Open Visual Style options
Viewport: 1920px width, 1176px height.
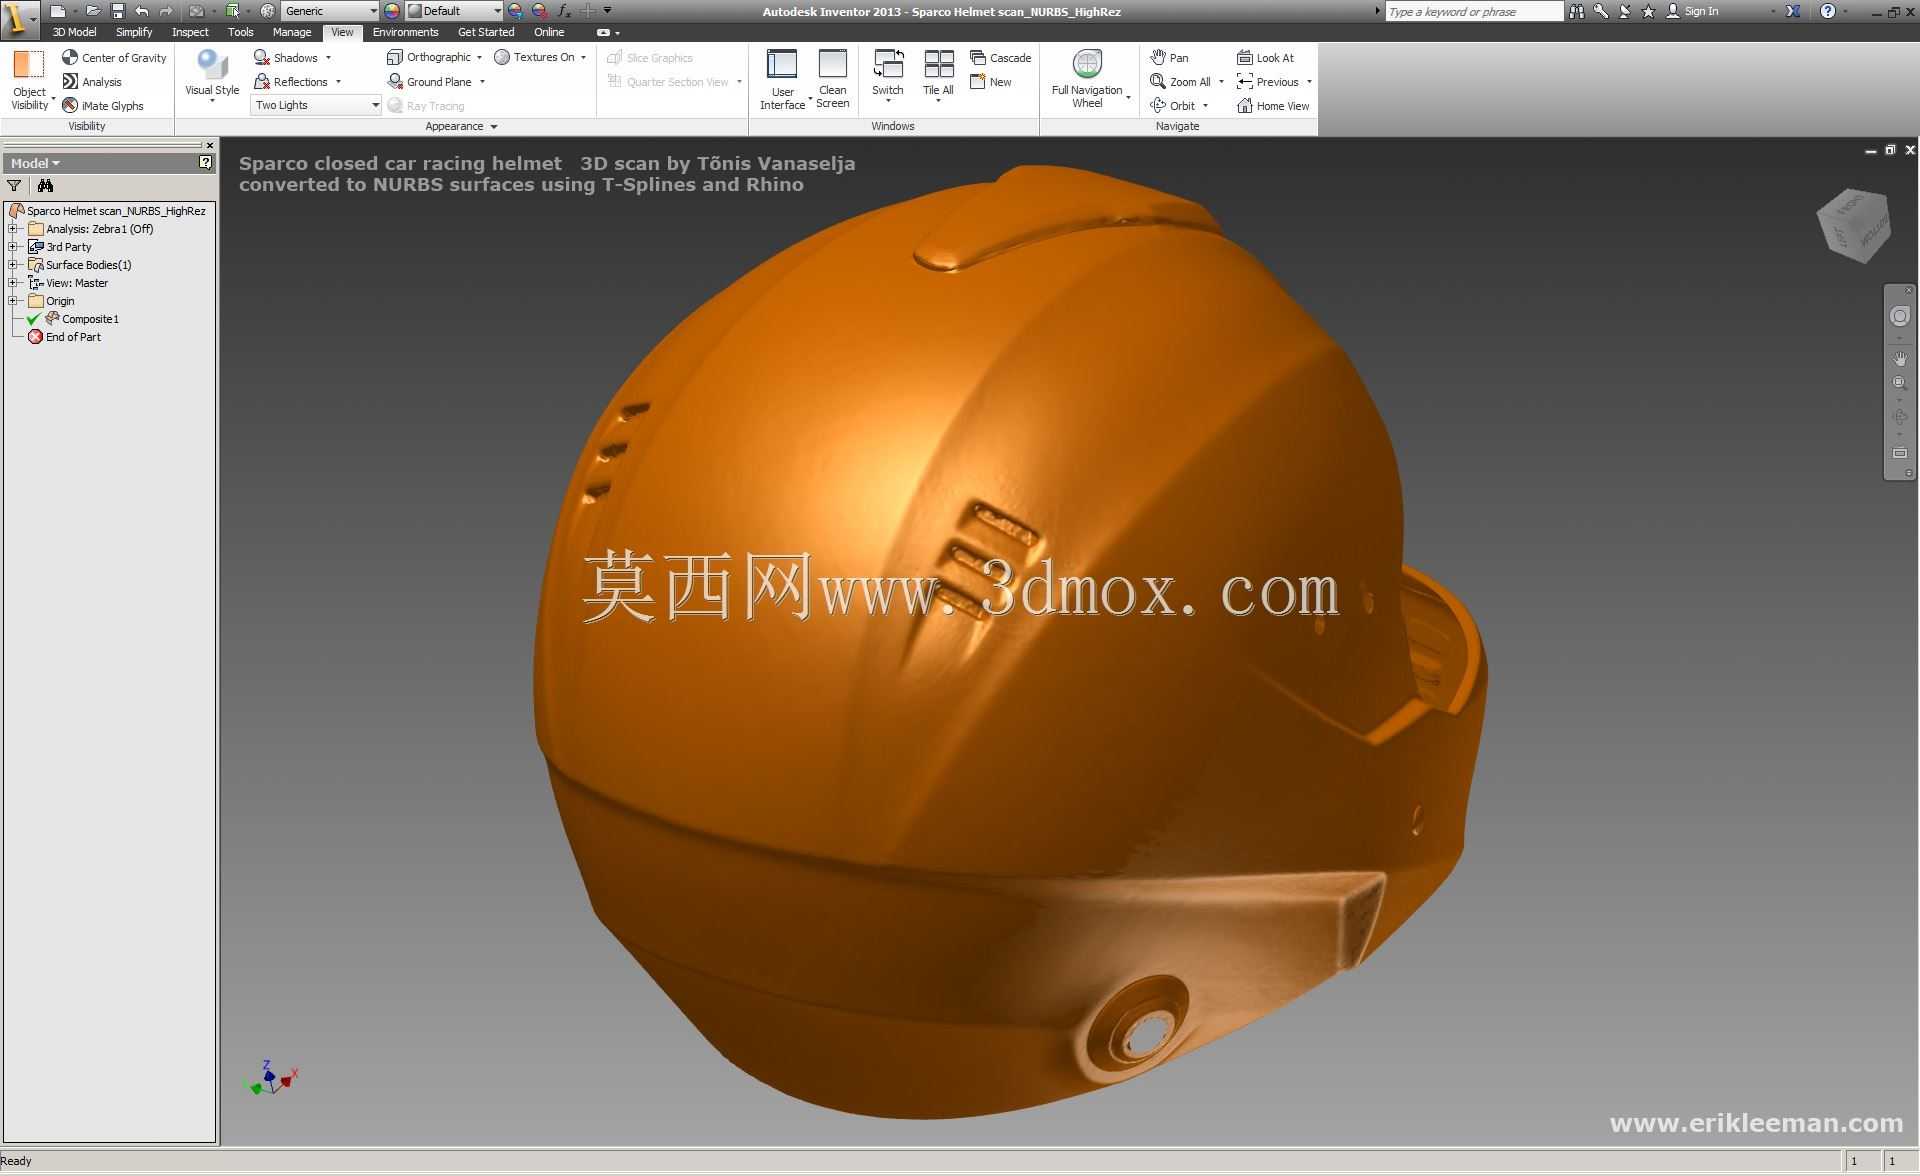coord(212,77)
